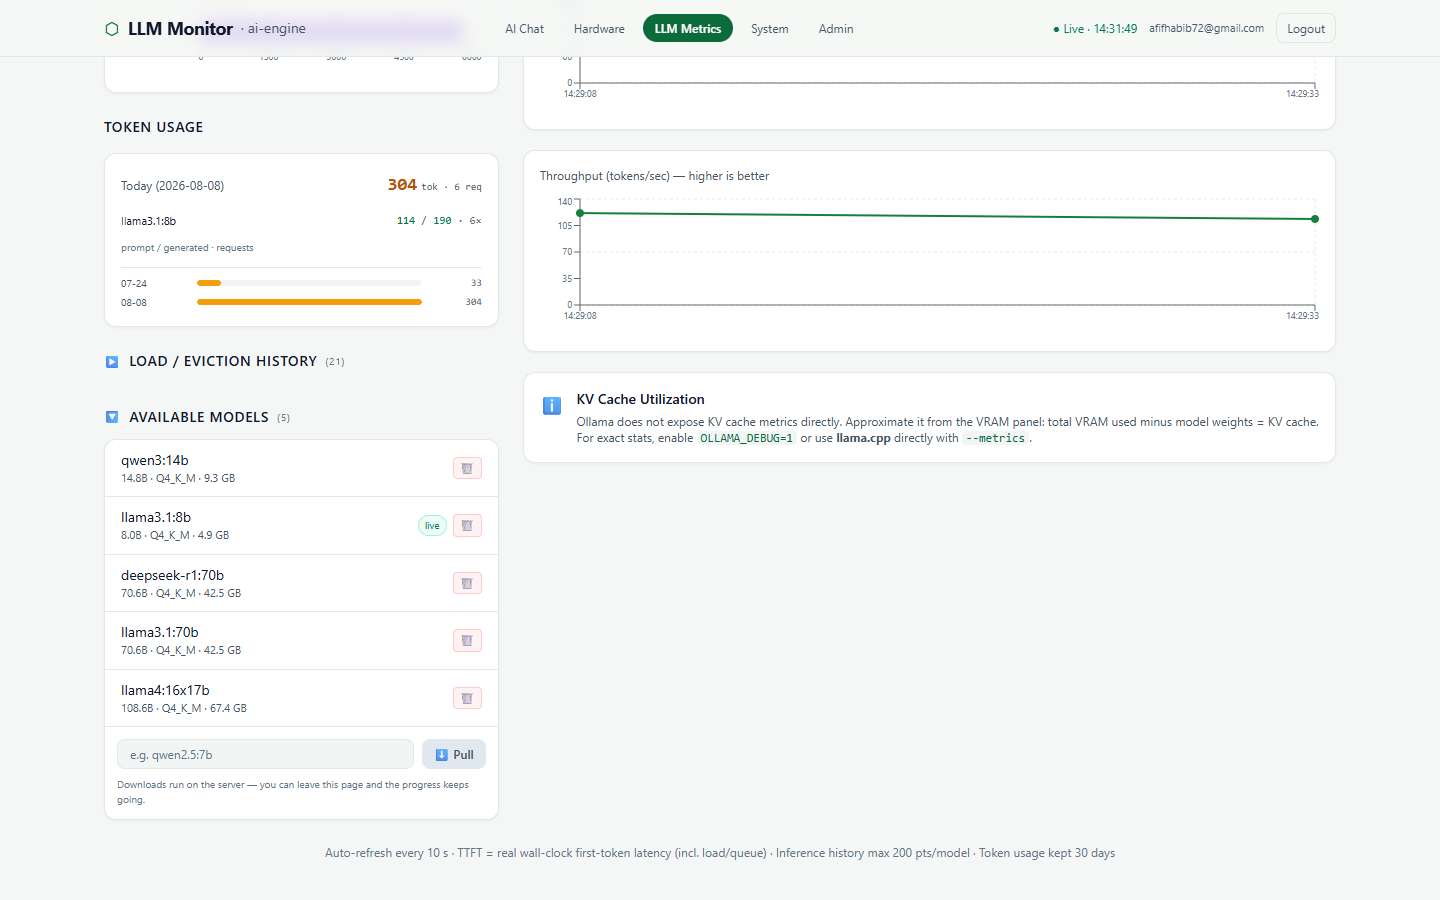Click the 07-24 token usage bar
The height and width of the screenshot is (900, 1440).
click(309, 283)
